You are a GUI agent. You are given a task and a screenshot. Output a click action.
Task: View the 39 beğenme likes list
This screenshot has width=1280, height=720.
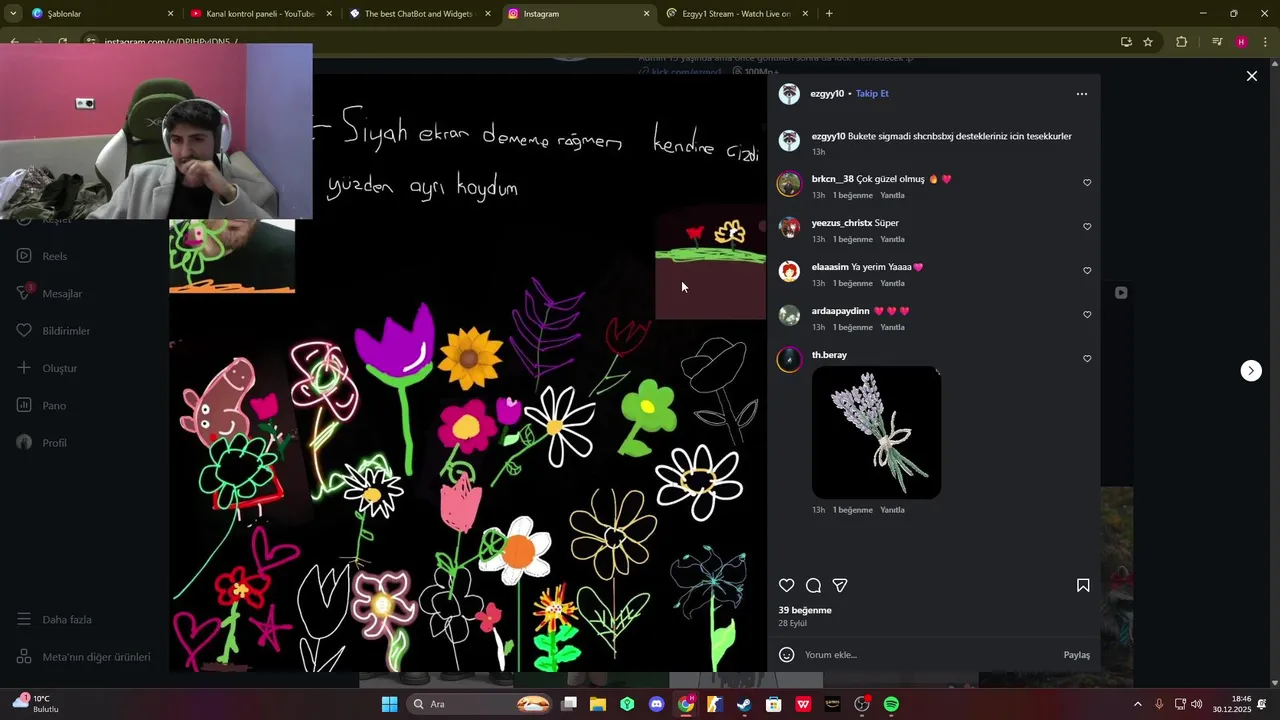(805, 610)
